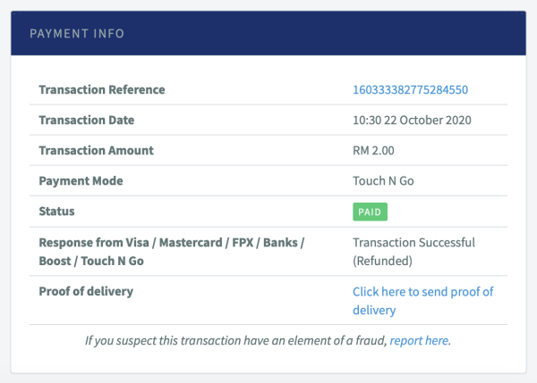The image size is (537, 383).
Task: Click the RM 2.00 amount value
Action: click(x=373, y=150)
